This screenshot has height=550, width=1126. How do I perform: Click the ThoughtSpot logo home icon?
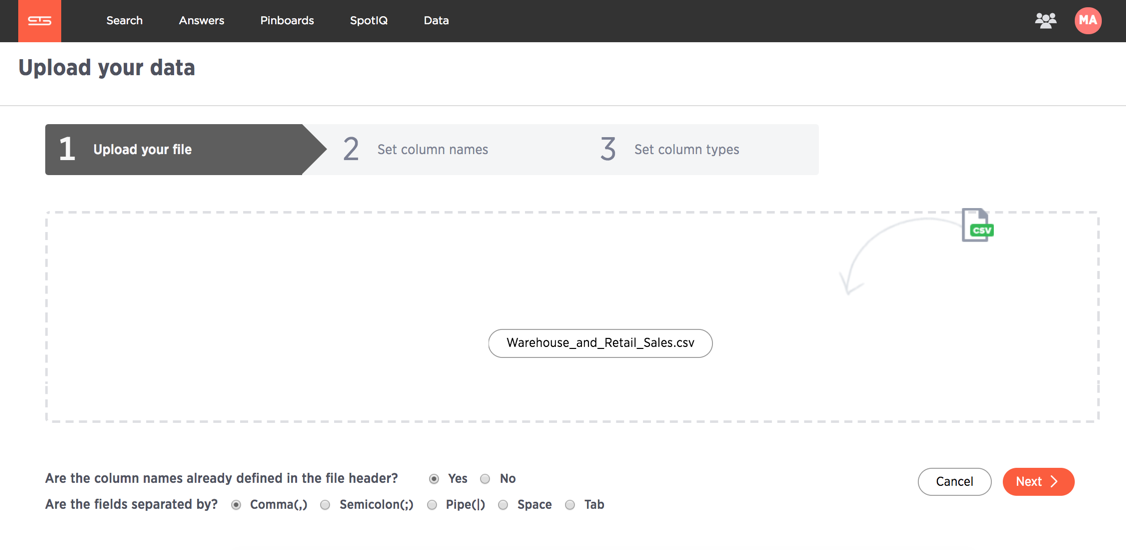(40, 21)
